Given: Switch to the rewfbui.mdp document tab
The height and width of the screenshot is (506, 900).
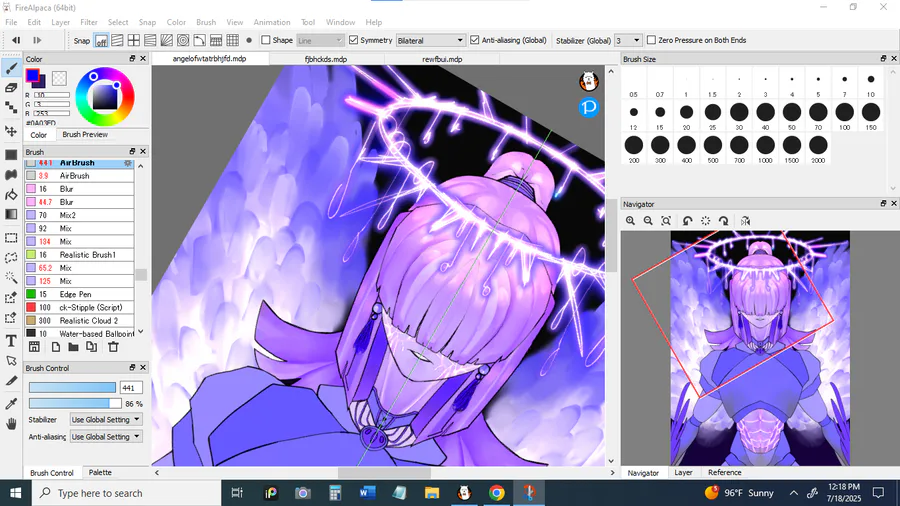Looking at the screenshot, I should tap(442, 59).
